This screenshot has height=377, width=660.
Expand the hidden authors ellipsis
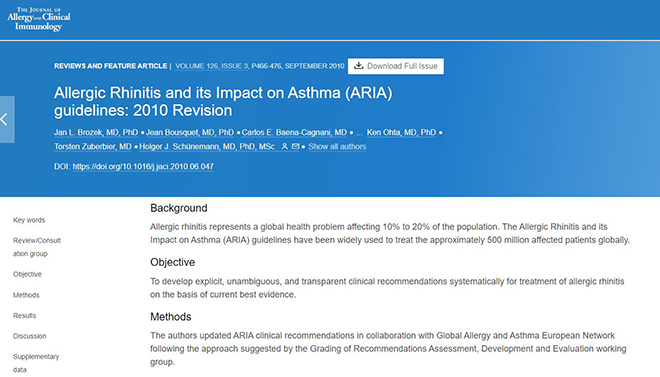[x=359, y=133]
